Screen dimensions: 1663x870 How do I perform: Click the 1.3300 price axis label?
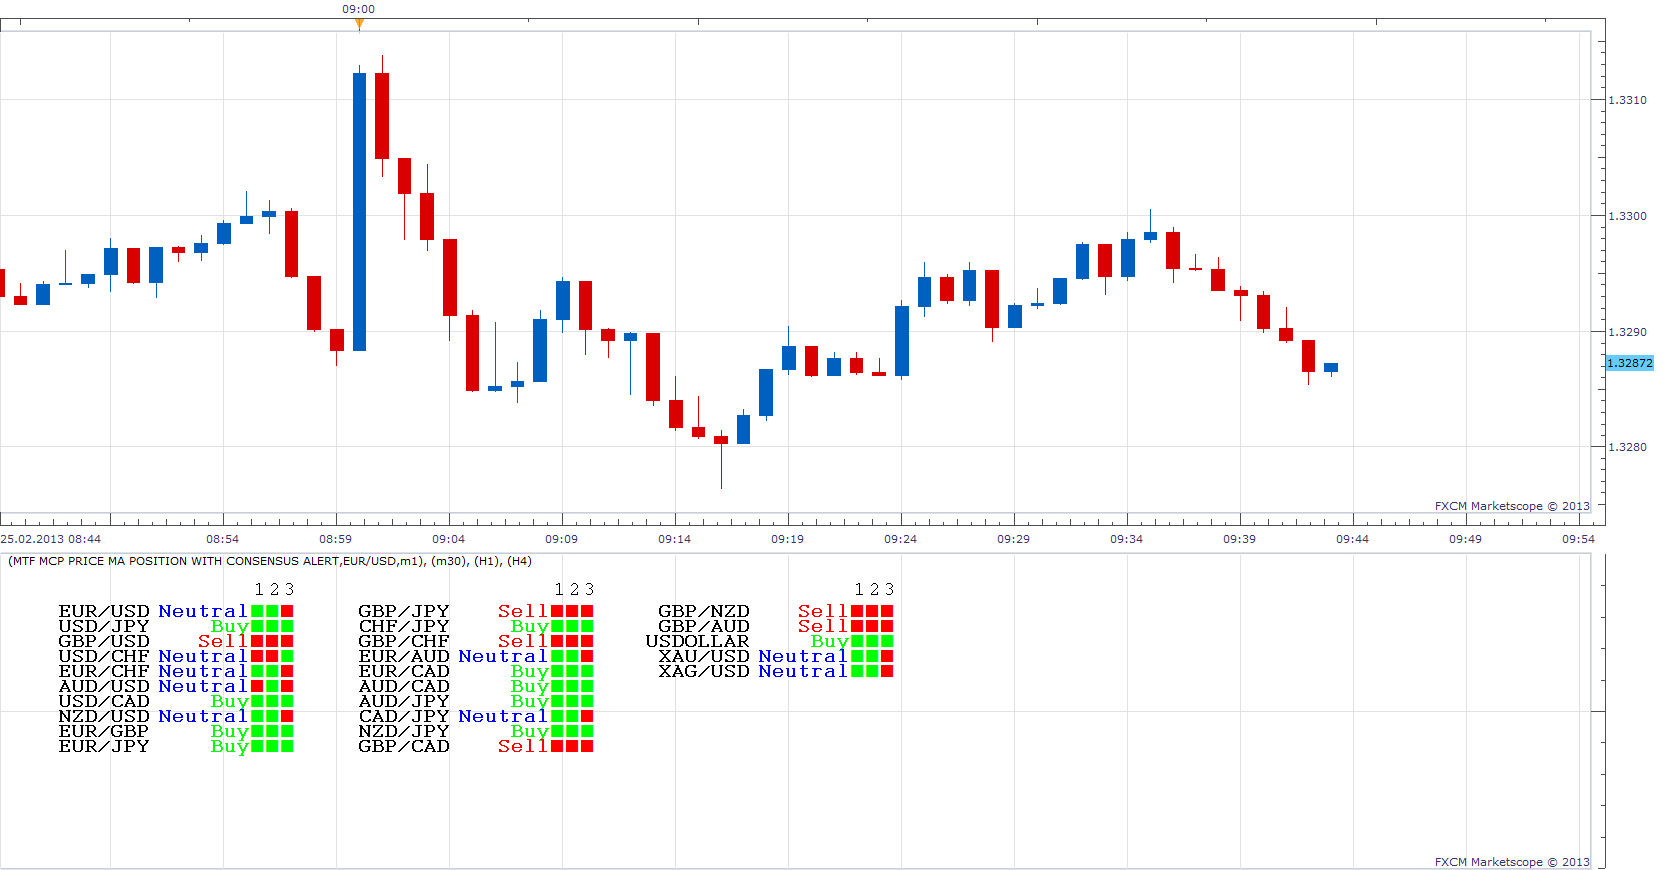(x=1627, y=216)
